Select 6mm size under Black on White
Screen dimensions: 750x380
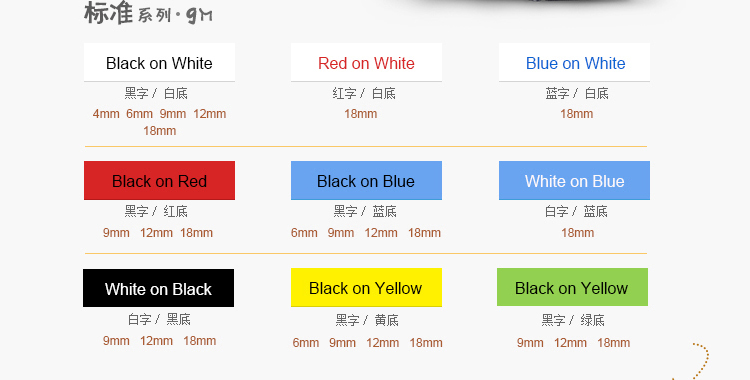coord(140,114)
